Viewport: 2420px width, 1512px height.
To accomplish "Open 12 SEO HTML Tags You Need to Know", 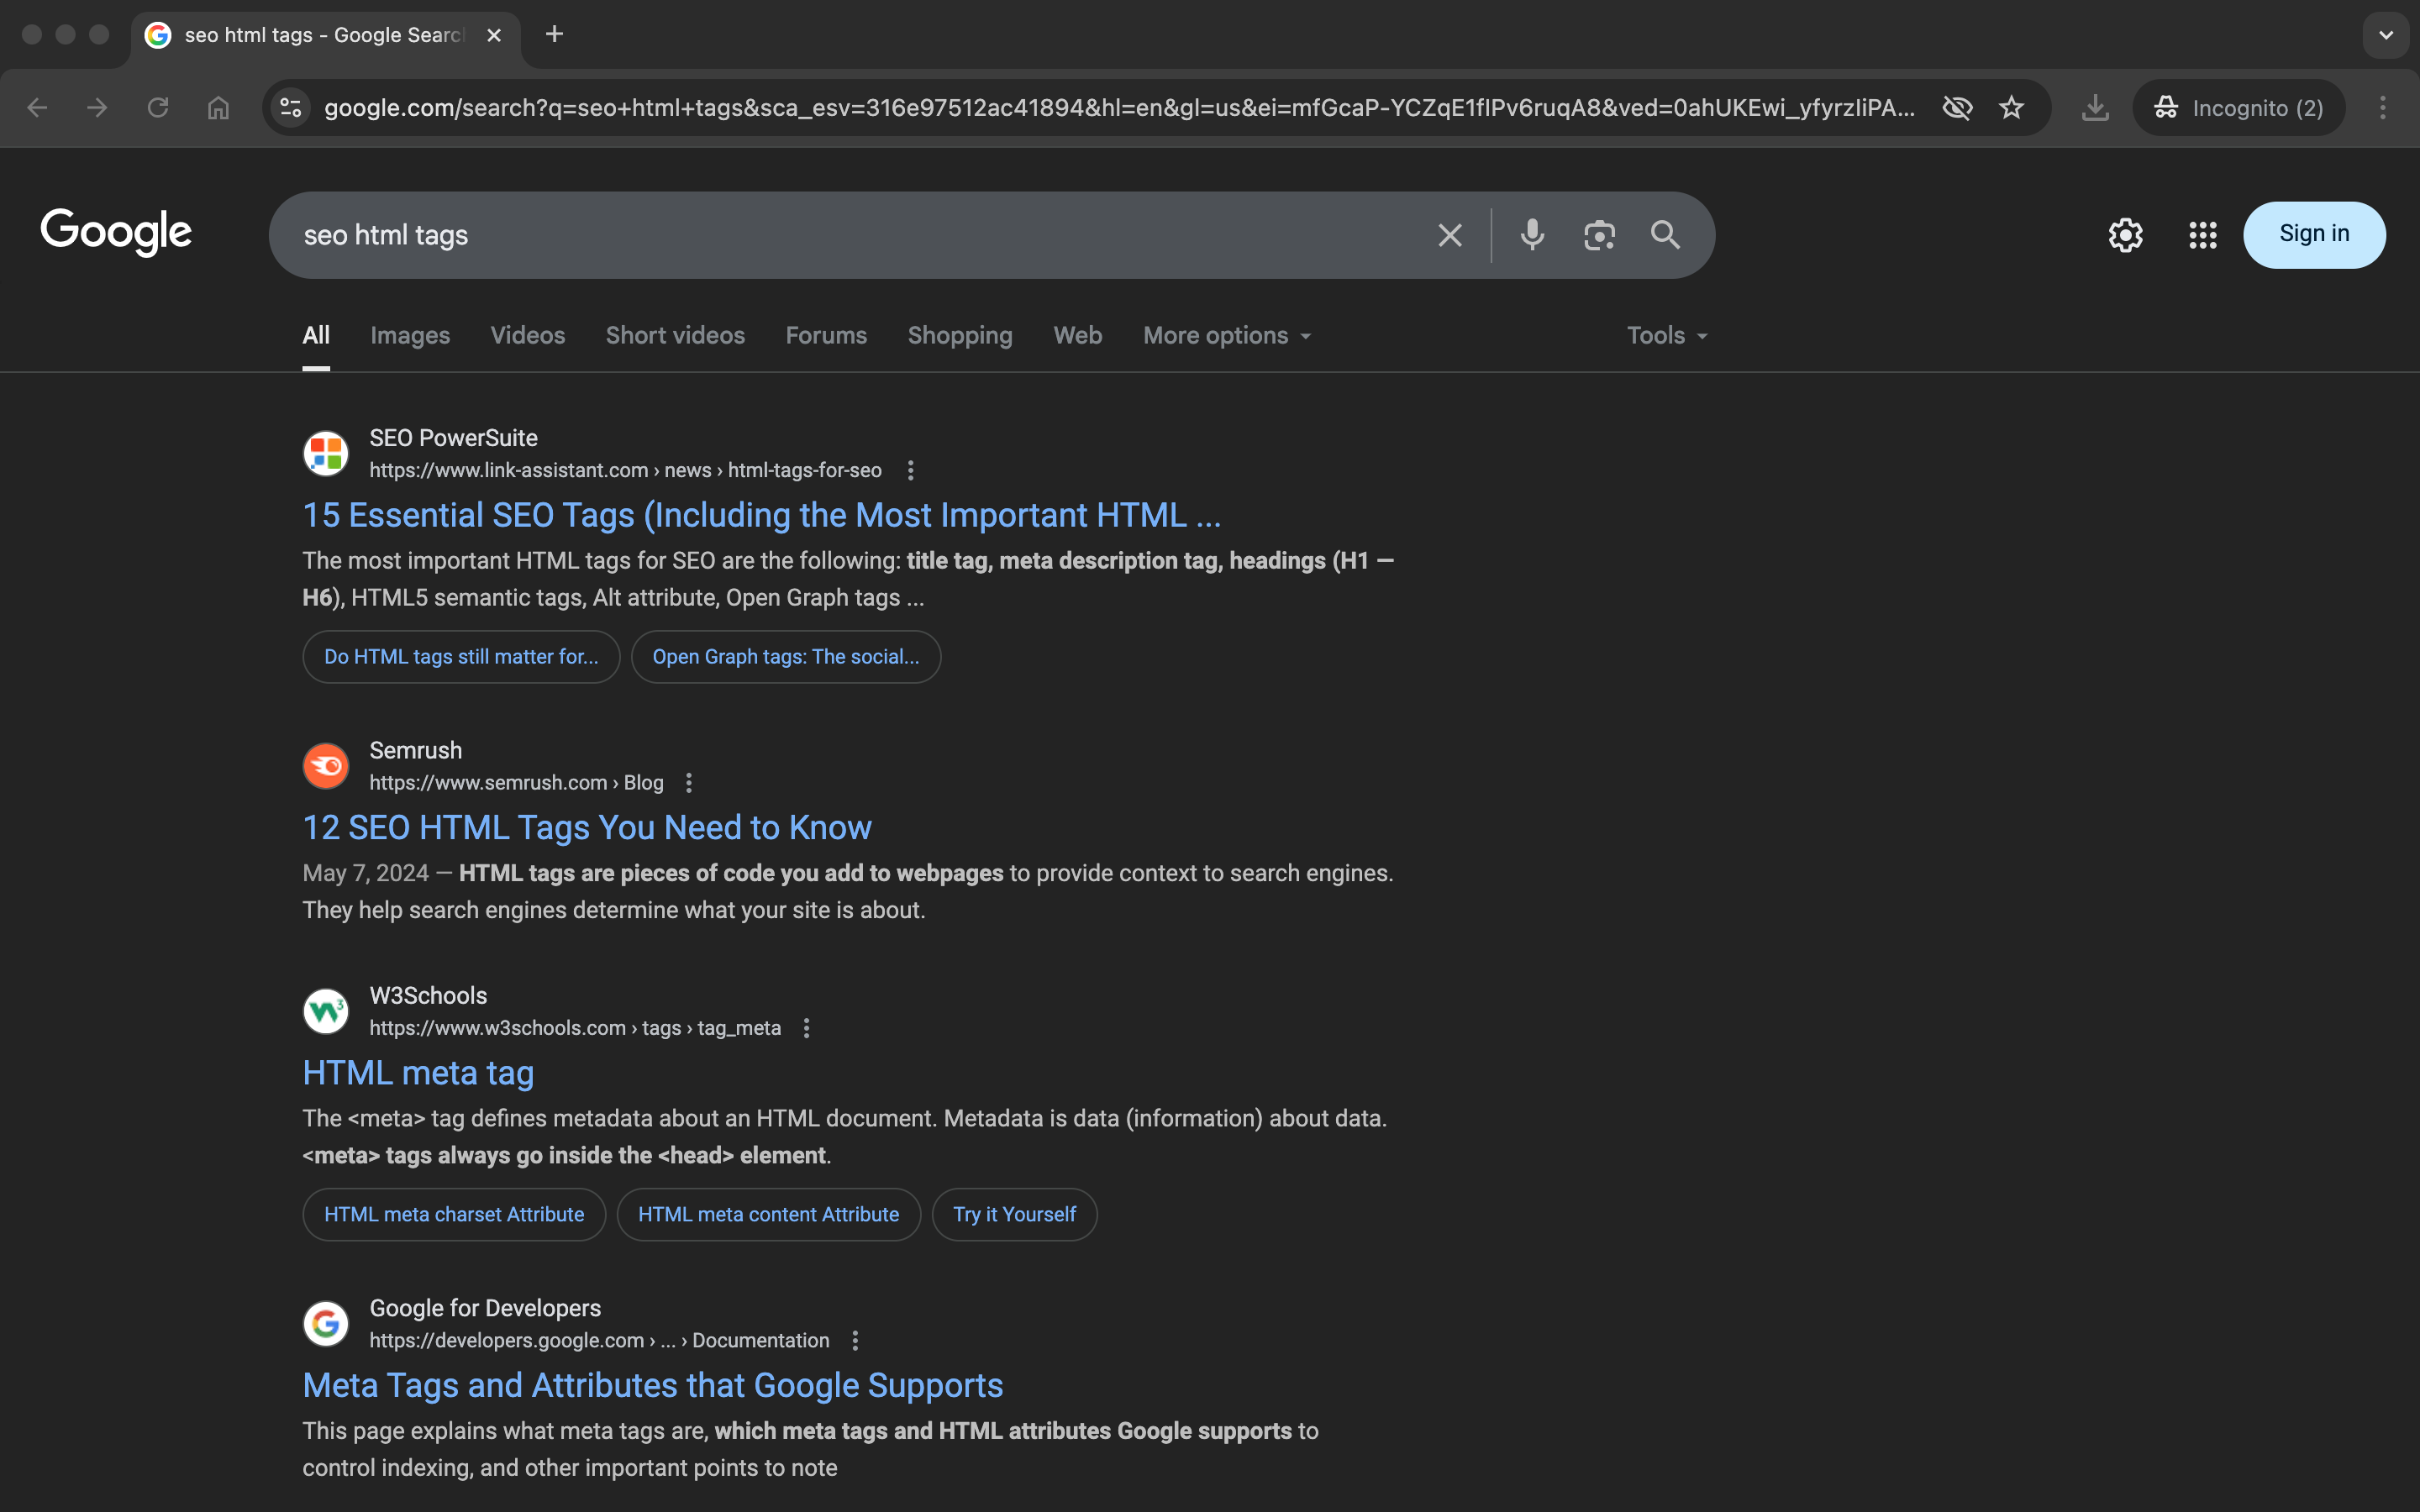I will pyautogui.click(x=587, y=828).
